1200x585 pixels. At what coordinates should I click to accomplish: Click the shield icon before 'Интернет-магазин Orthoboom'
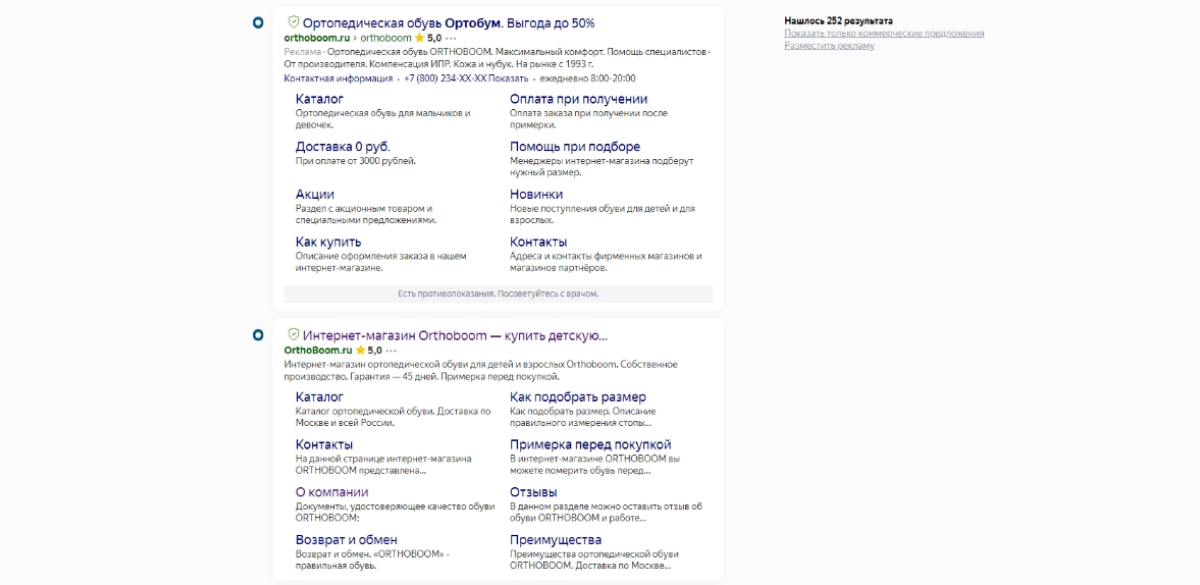click(x=293, y=335)
